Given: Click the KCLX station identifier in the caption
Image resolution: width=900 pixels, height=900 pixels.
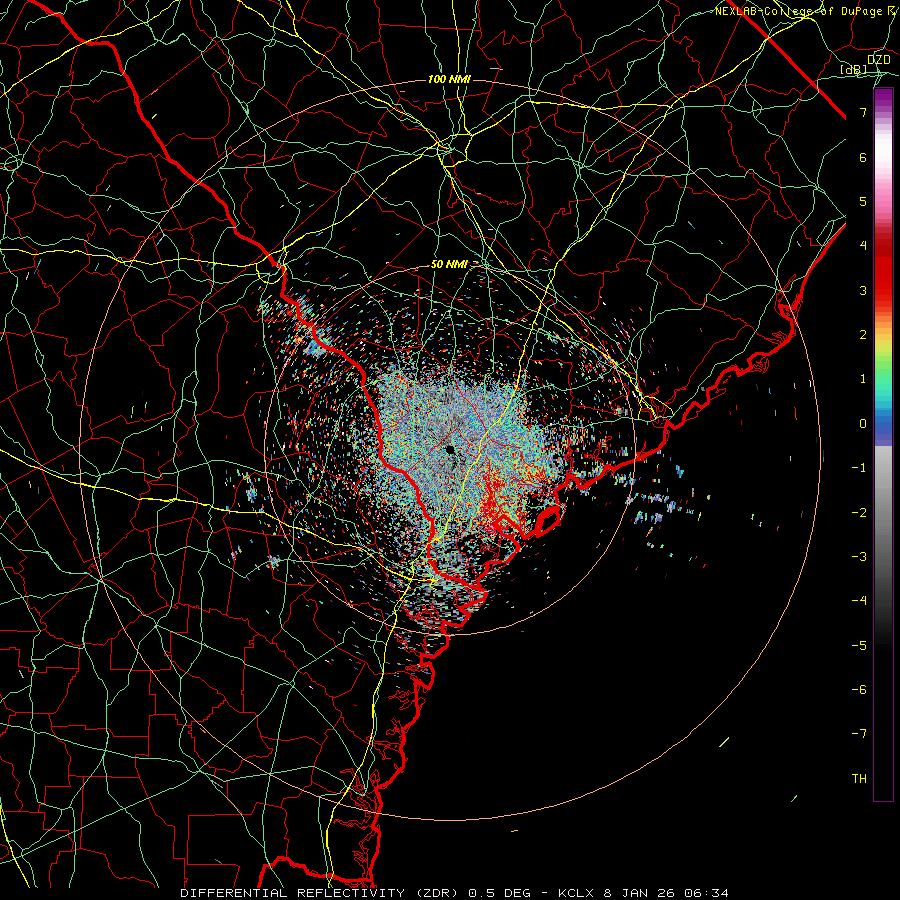Looking at the screenshot, I should (x=575, y=893).
